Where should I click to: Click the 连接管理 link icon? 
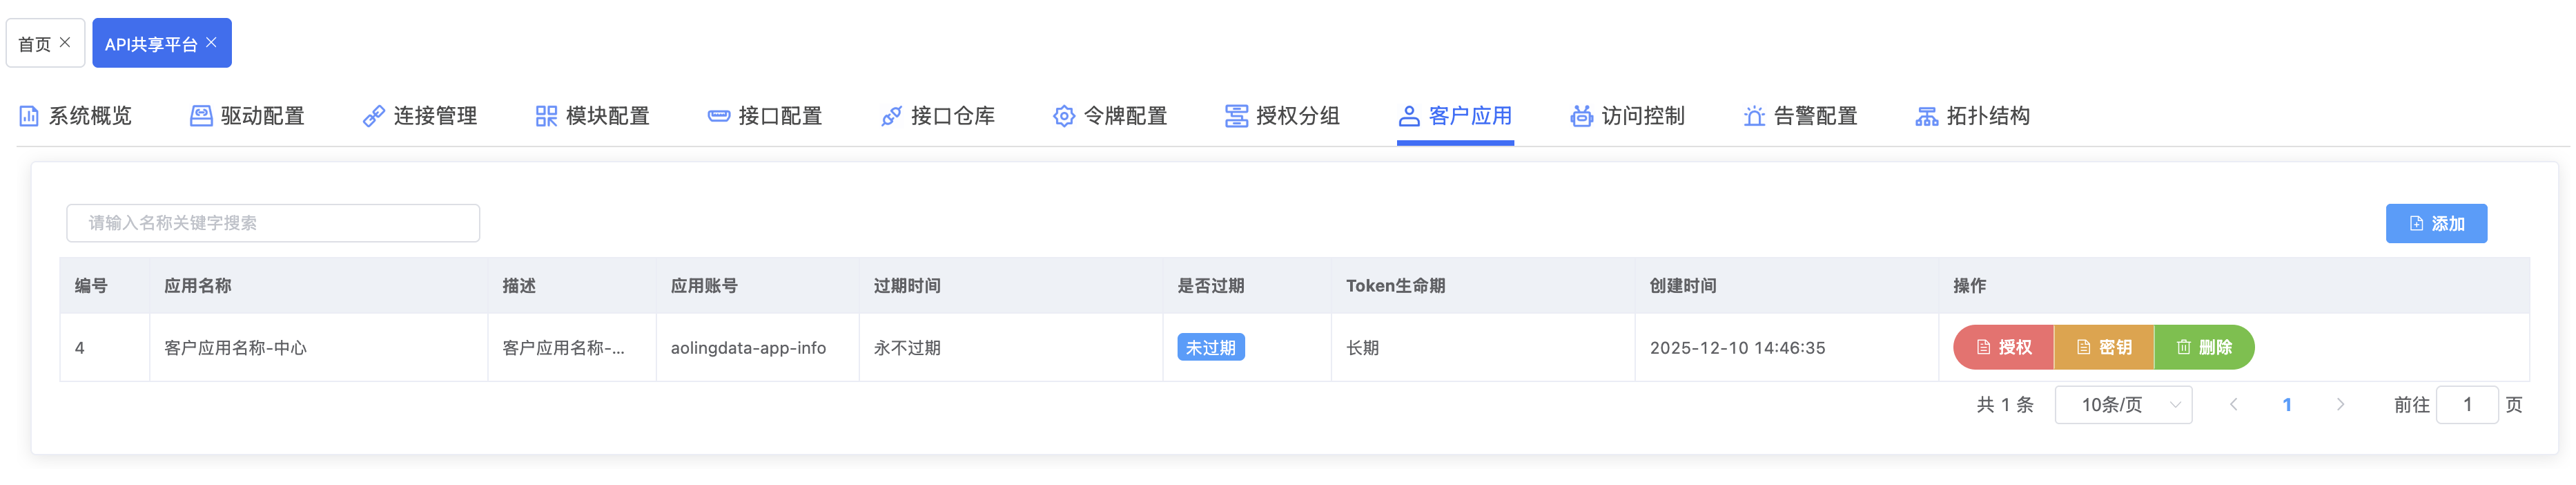(373, 116)
